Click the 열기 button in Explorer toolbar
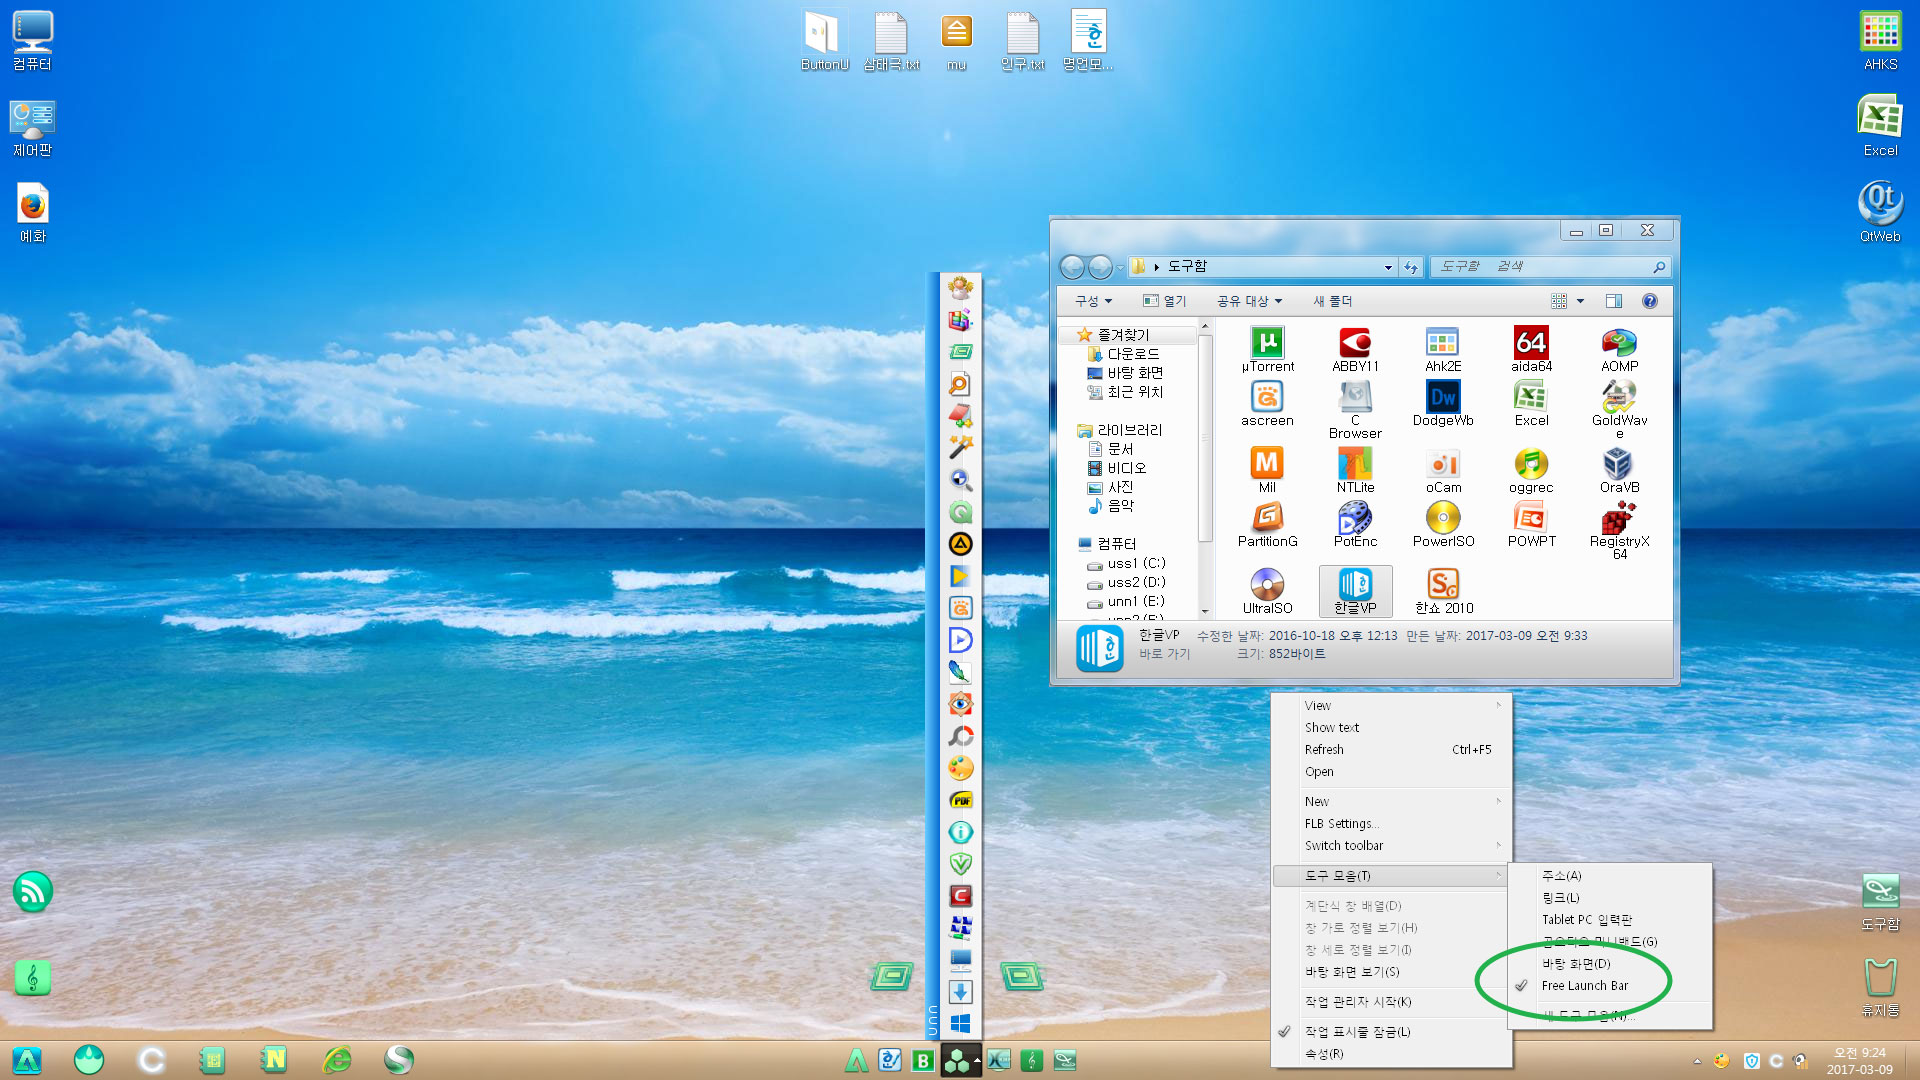 pos(1165,301)
